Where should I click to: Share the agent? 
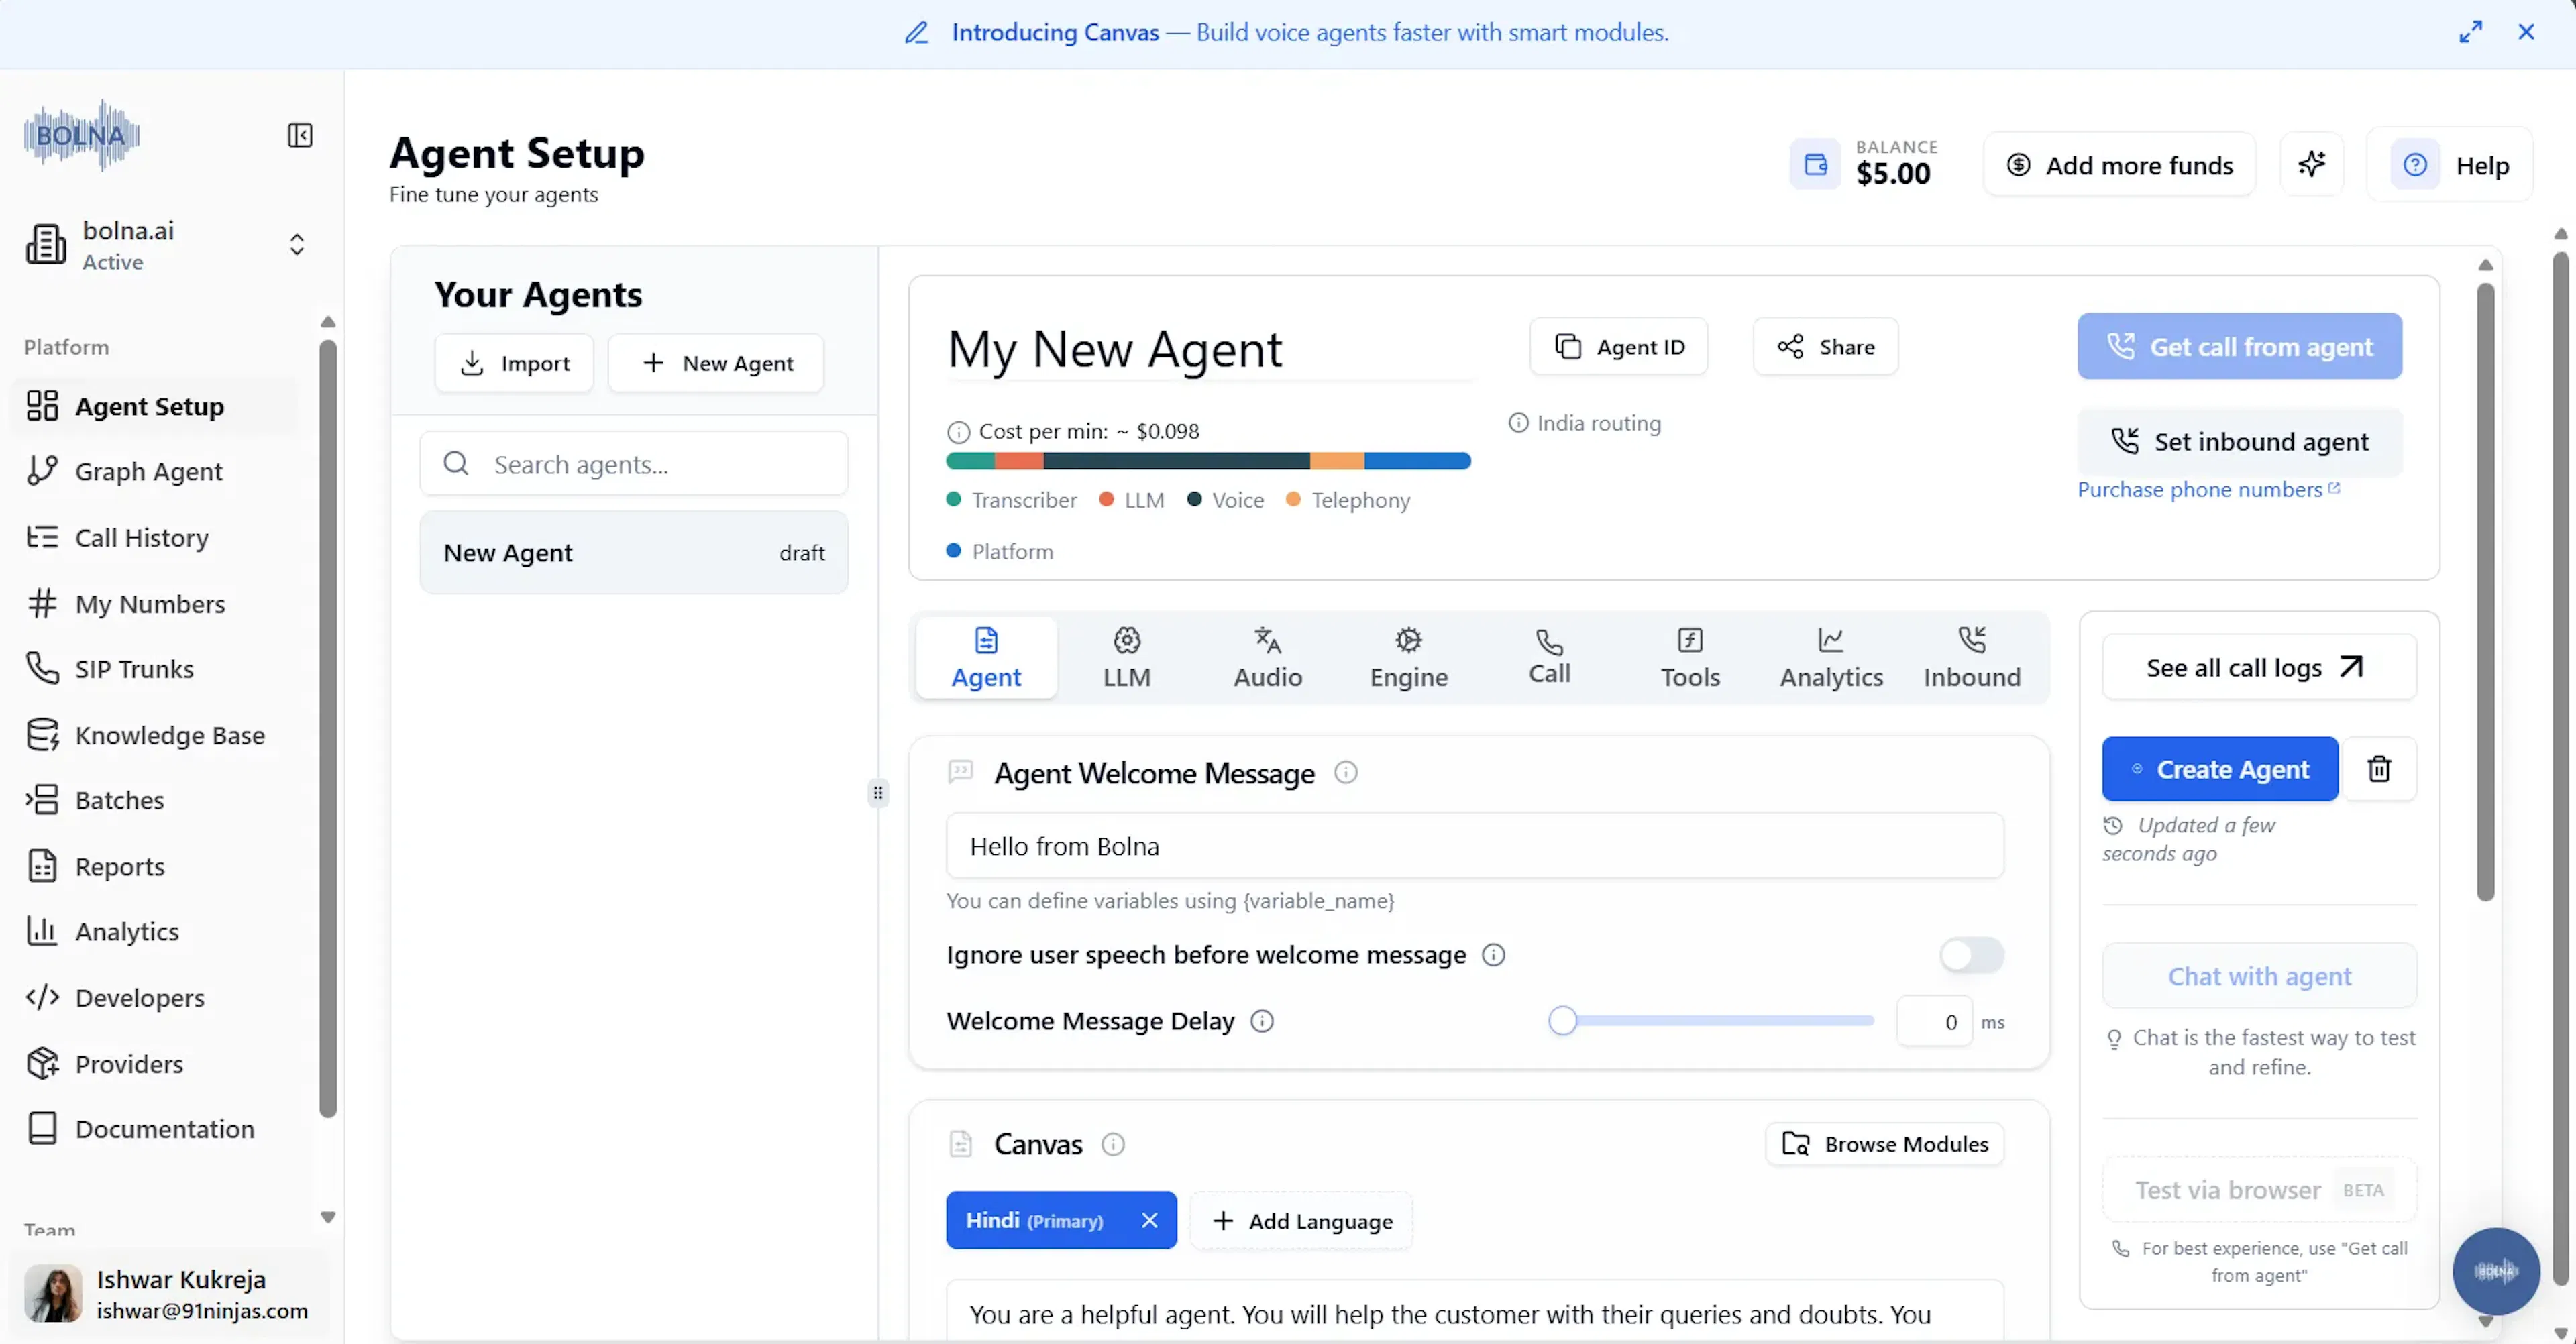(x=1825, y=346)
